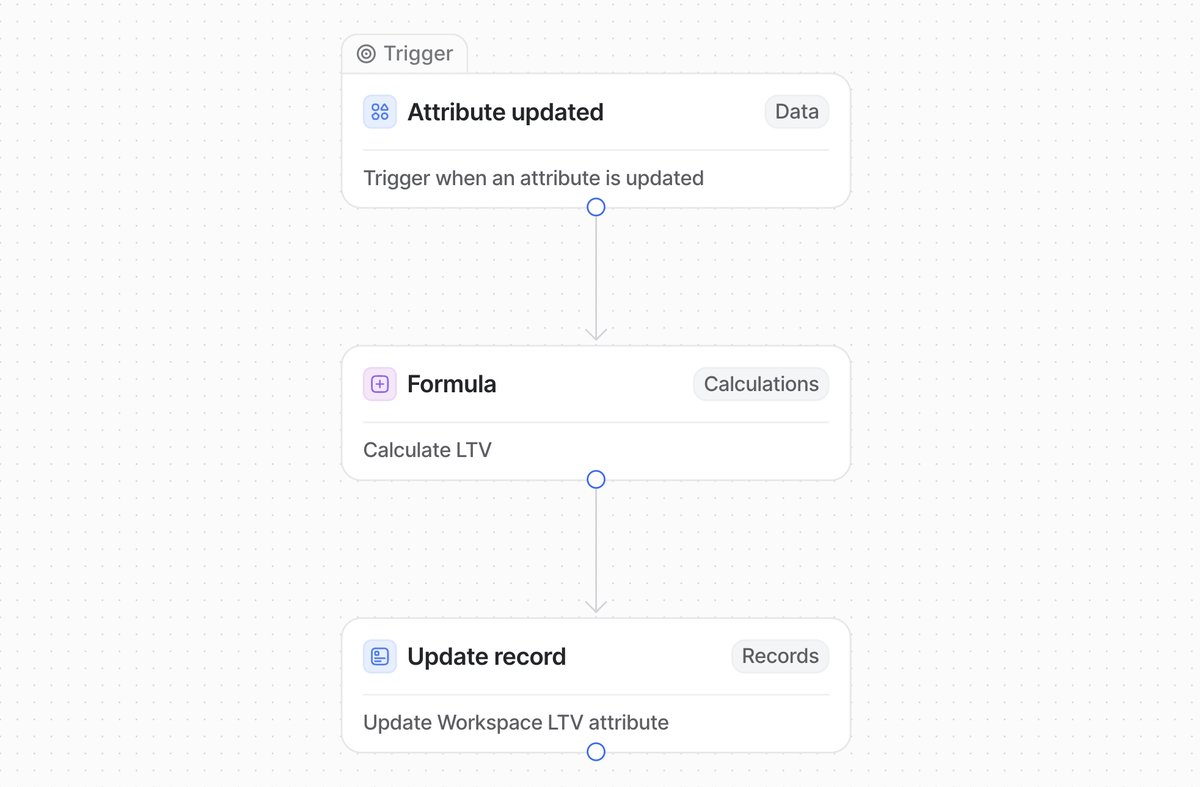Click the Update record node icon
Image resolution: width=1200 pixels, height=787 pixels.
[380, 657]
